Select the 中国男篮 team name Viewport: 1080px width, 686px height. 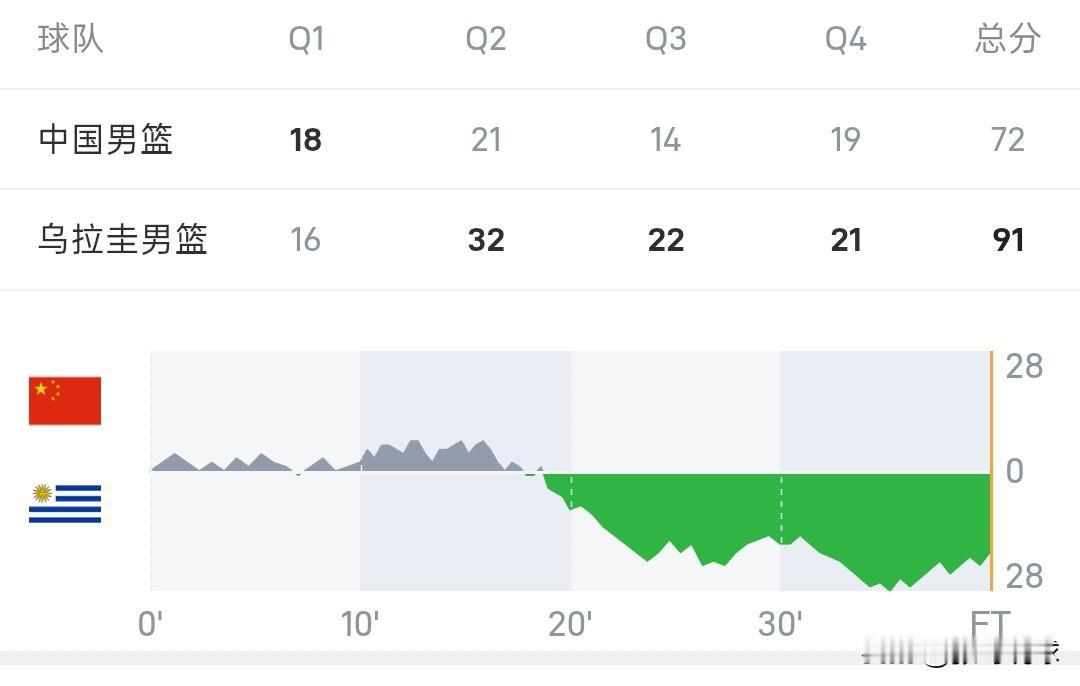[x=105, y=139]
